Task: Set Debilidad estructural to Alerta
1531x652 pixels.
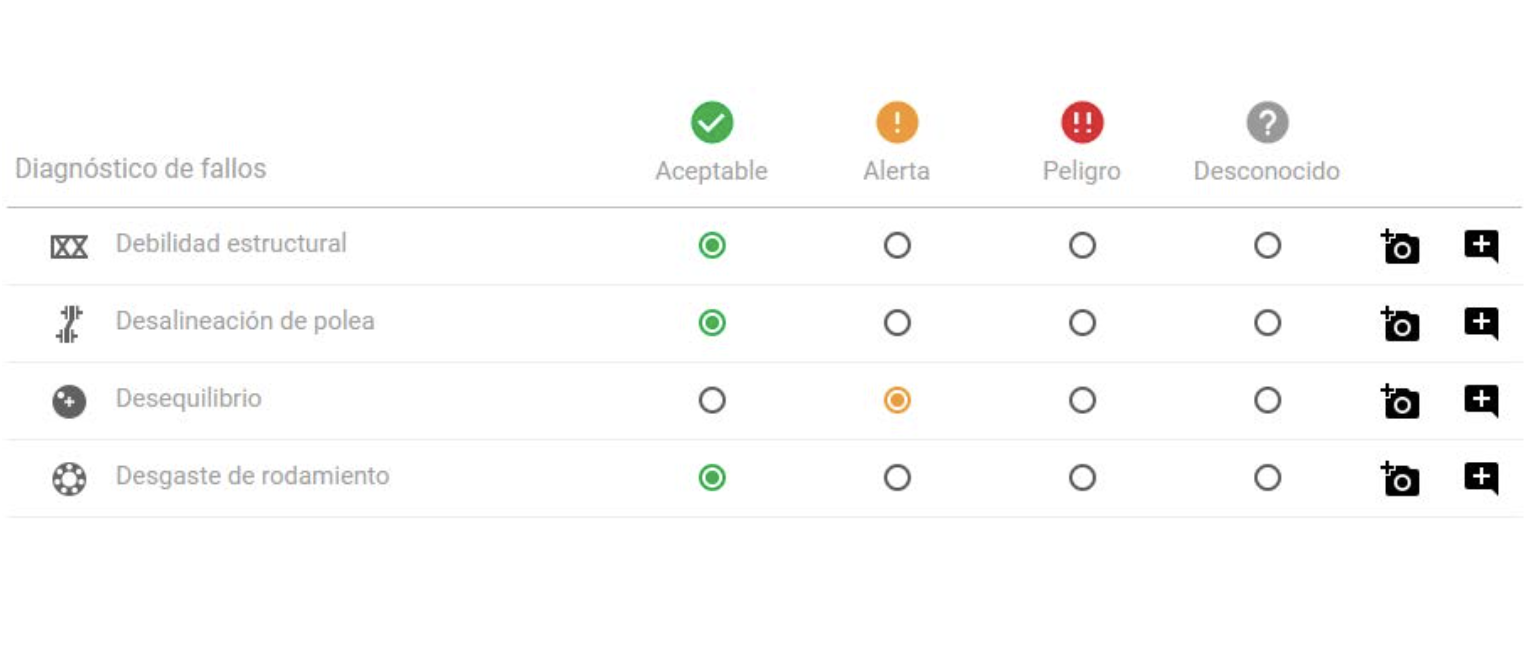Action: [897, 245]
